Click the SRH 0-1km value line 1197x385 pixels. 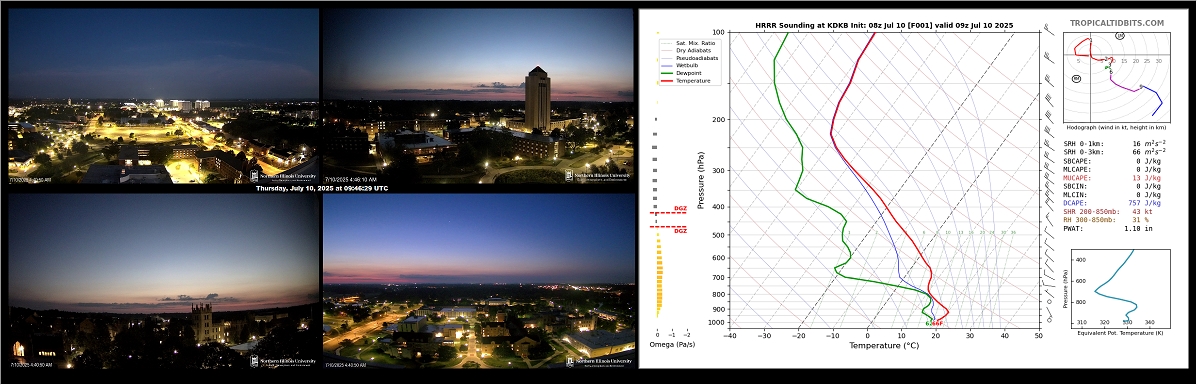click(1112, 143)
